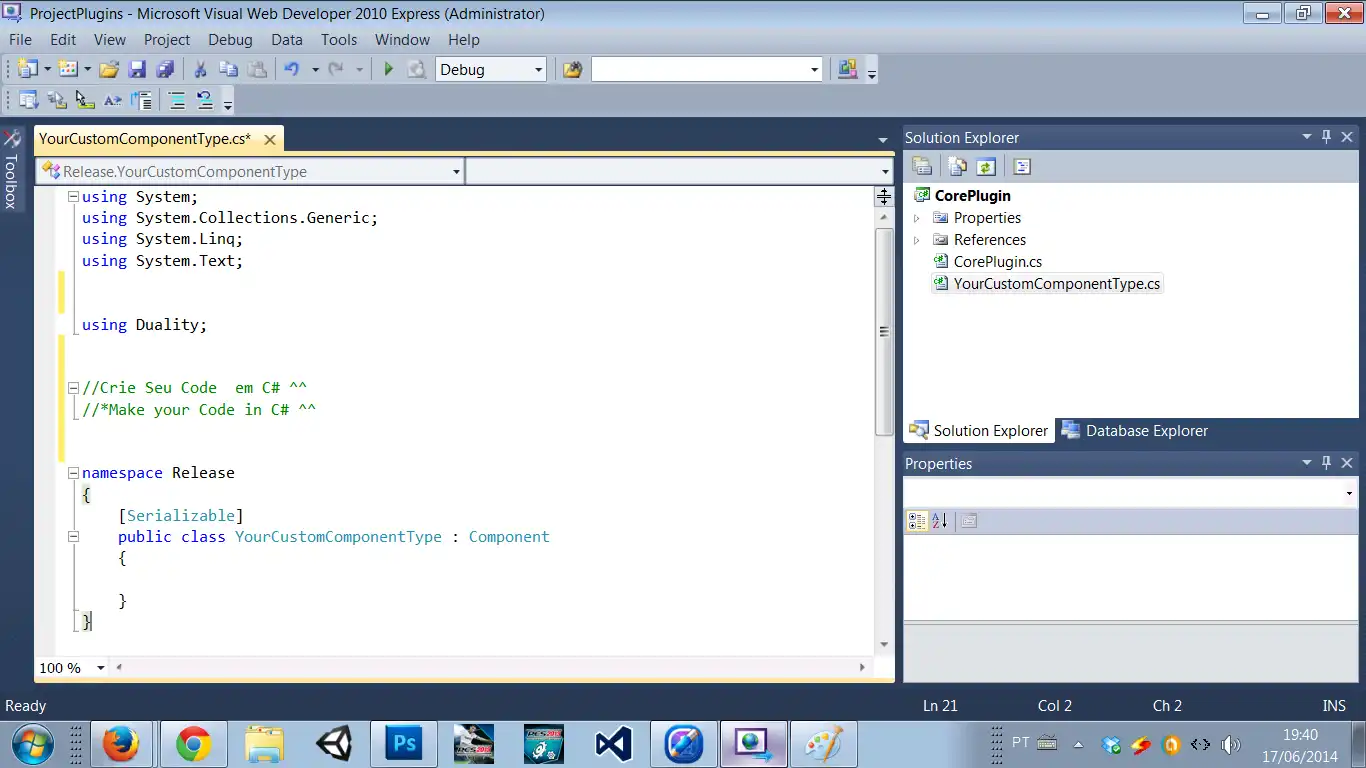
Task: Click Solution Explorer Properties icon
Action: point(922,167)
